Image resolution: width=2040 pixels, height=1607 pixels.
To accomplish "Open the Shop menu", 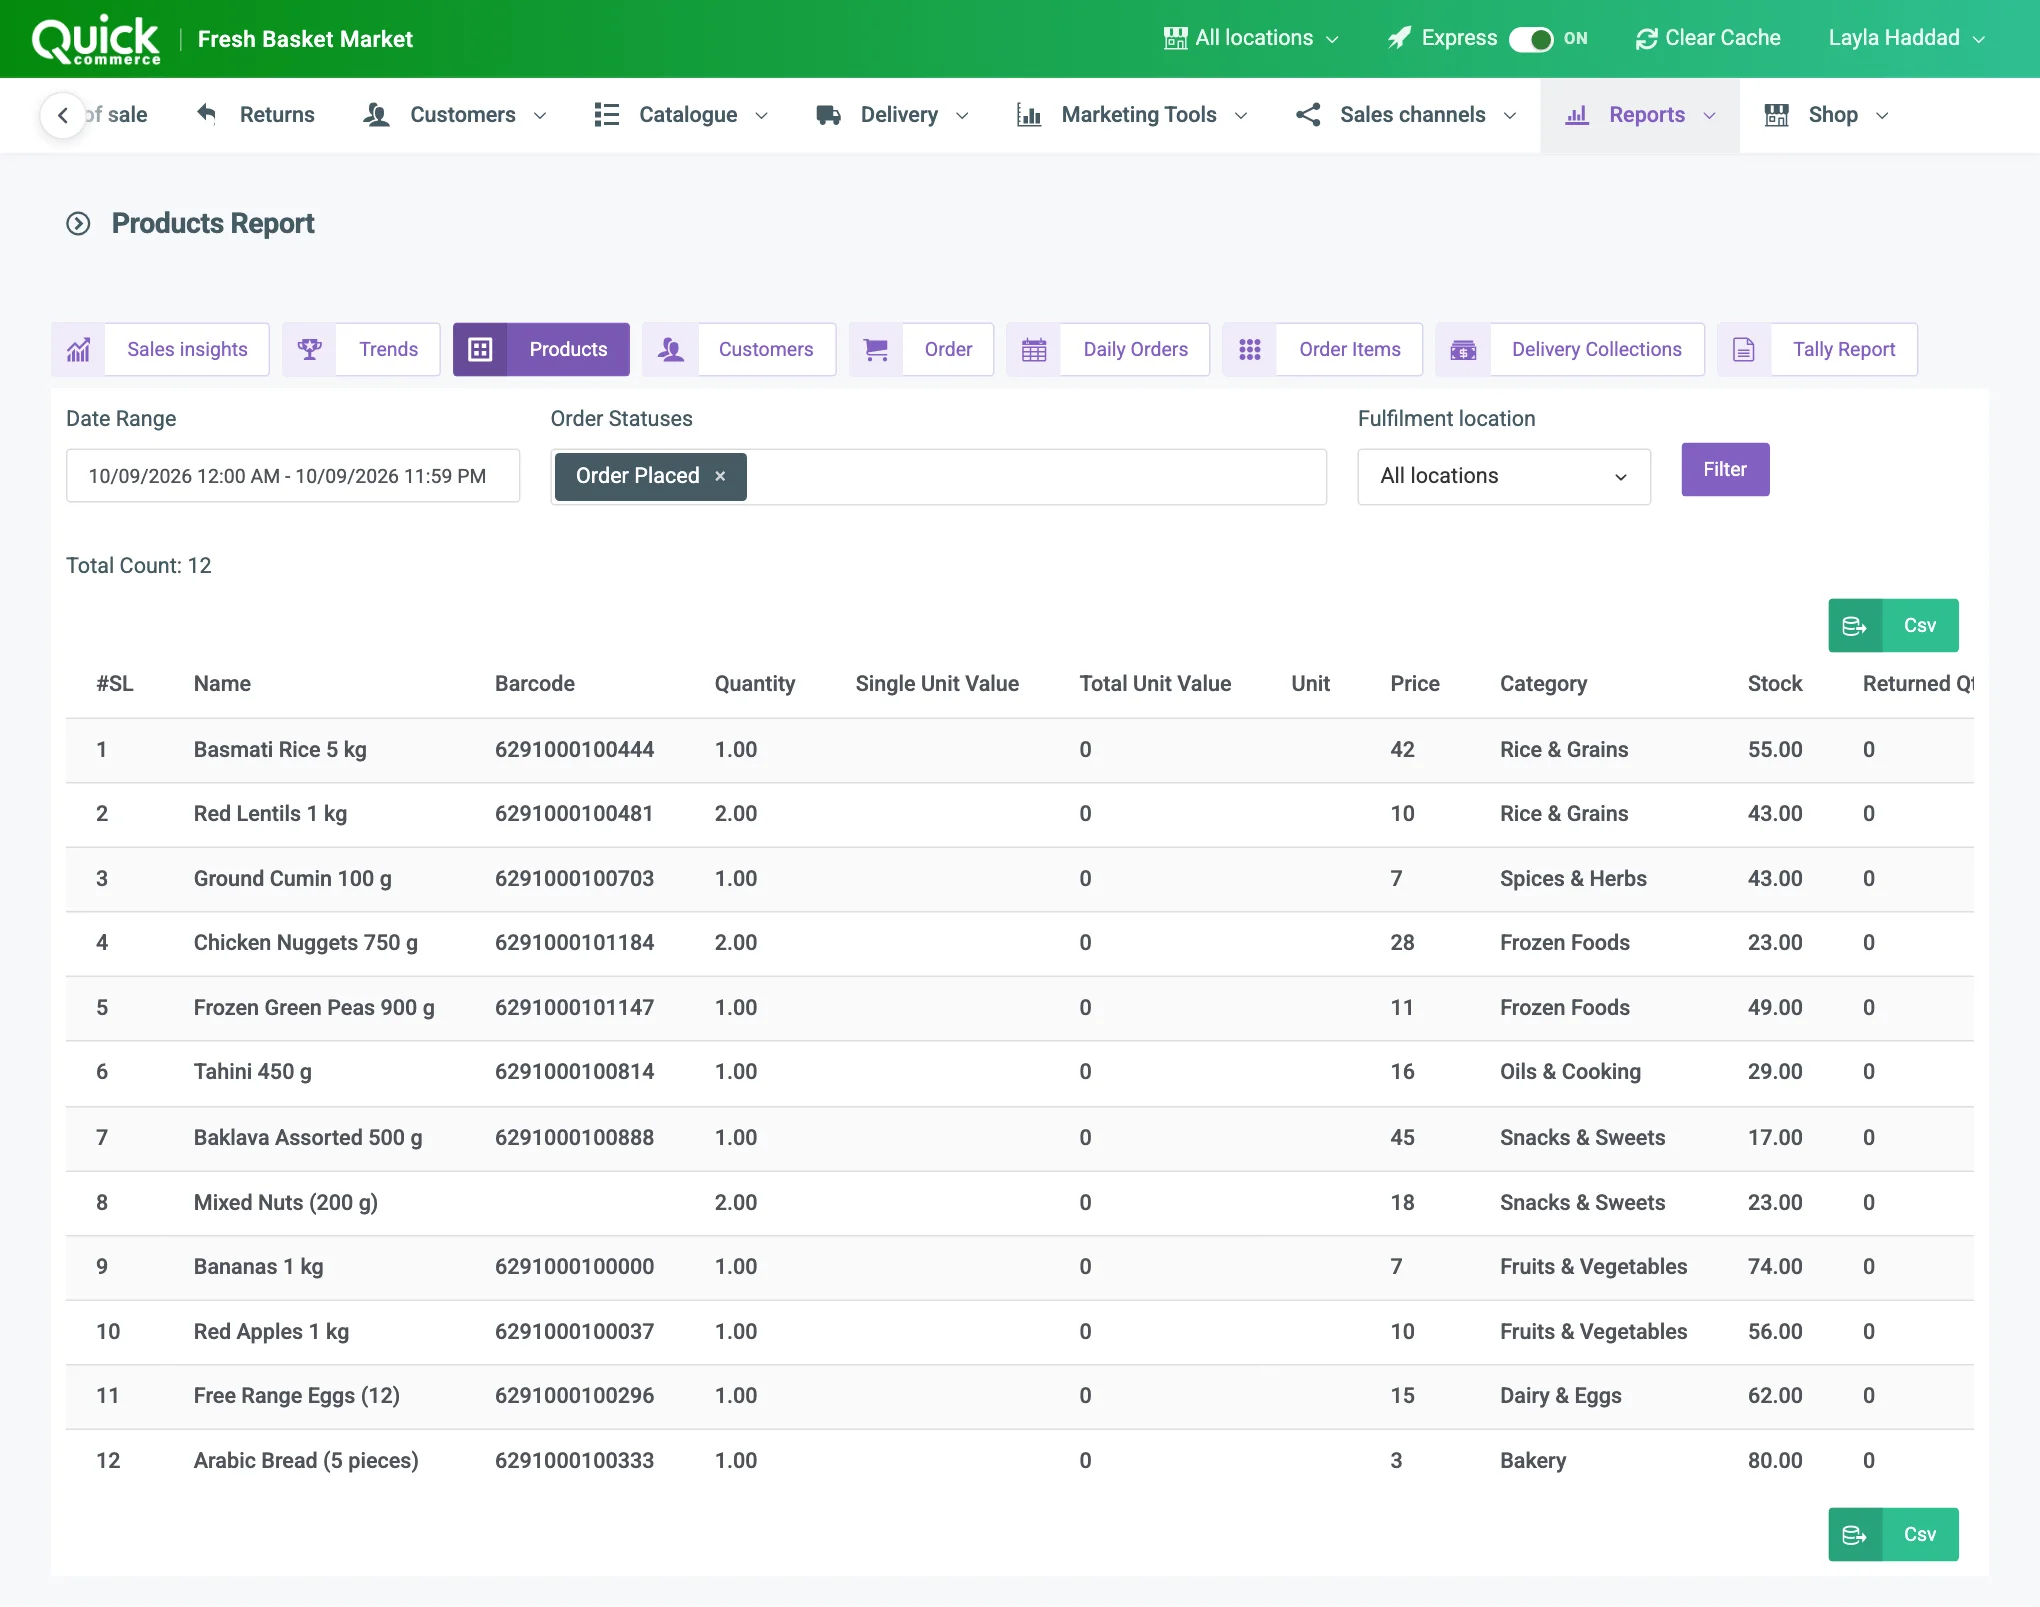I will click(1826, 115).
